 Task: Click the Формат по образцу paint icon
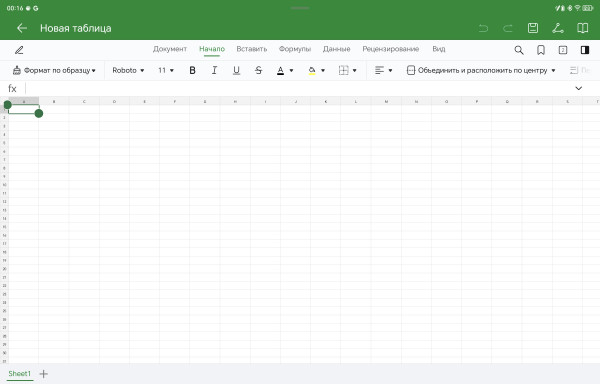click(16, 70)
